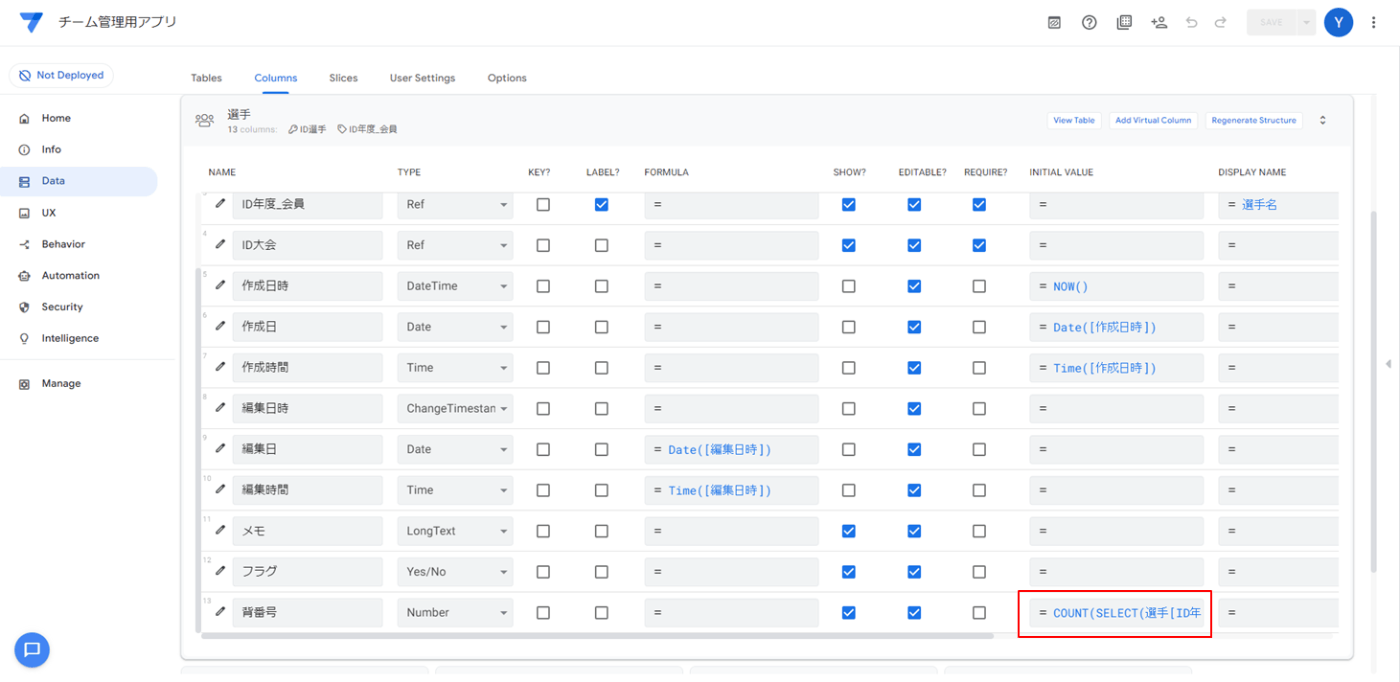
Task: Open the three-dot more options menu
Action: tap(1373, 22)
